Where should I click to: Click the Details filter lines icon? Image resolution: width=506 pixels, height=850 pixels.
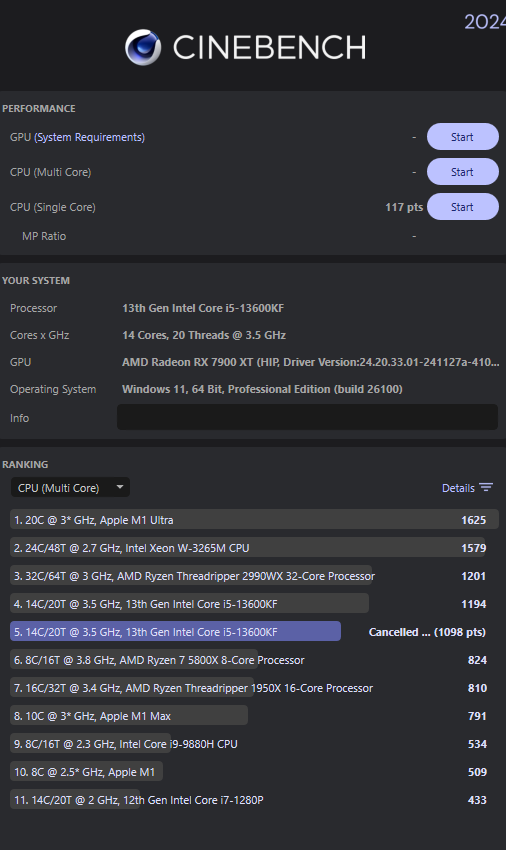486,488
